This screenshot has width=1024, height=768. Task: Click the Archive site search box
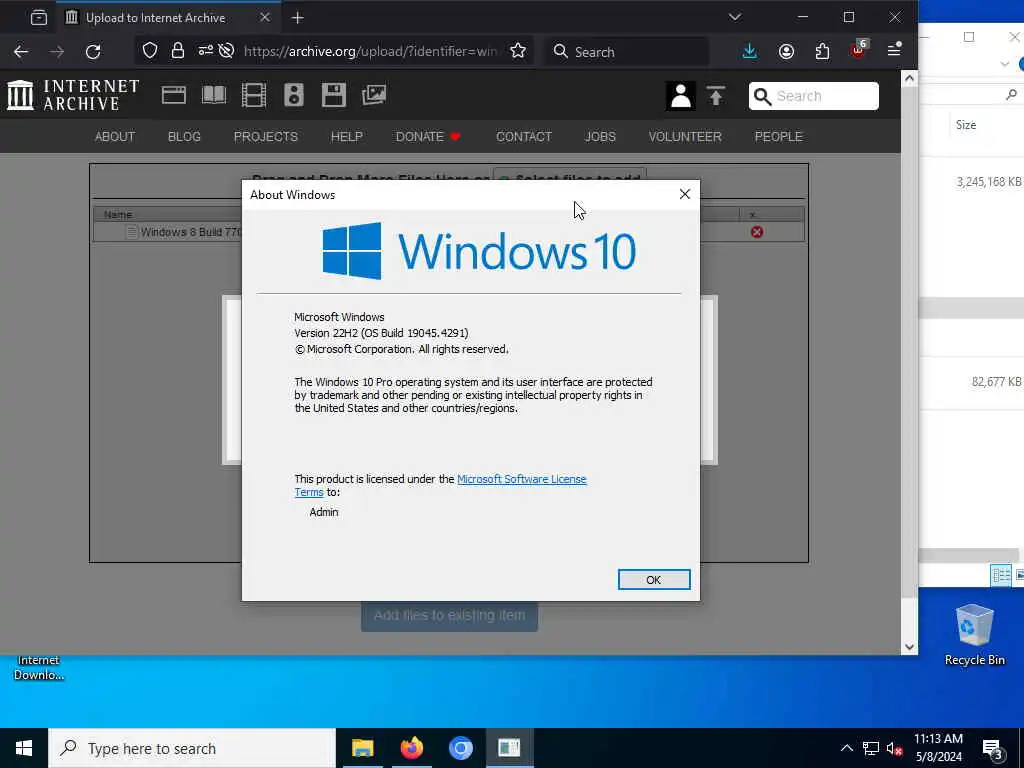(813, 96)
